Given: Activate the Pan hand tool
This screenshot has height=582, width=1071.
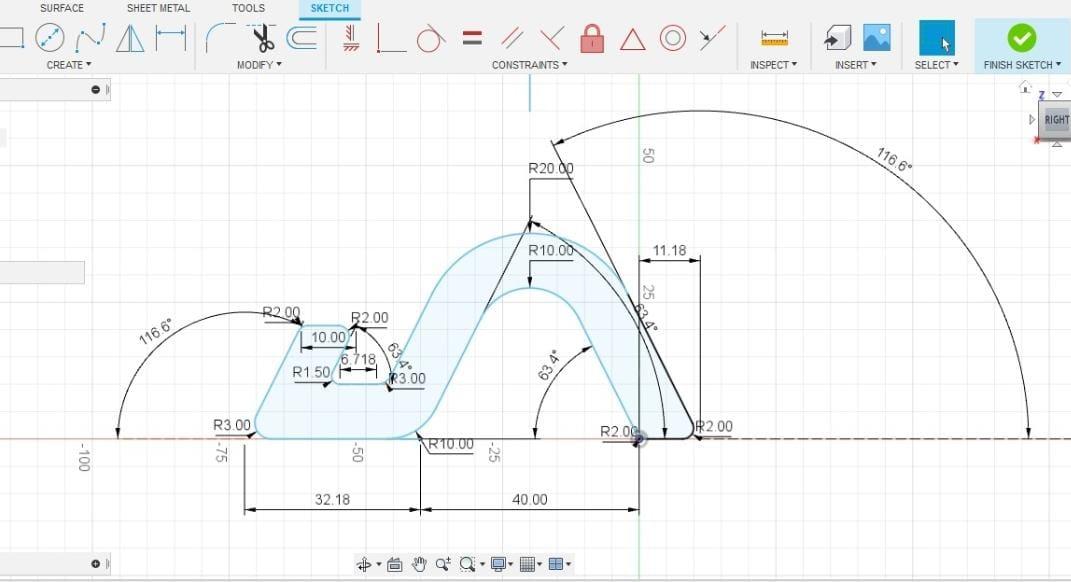Looking at the screenshot, I should [419, 564].
